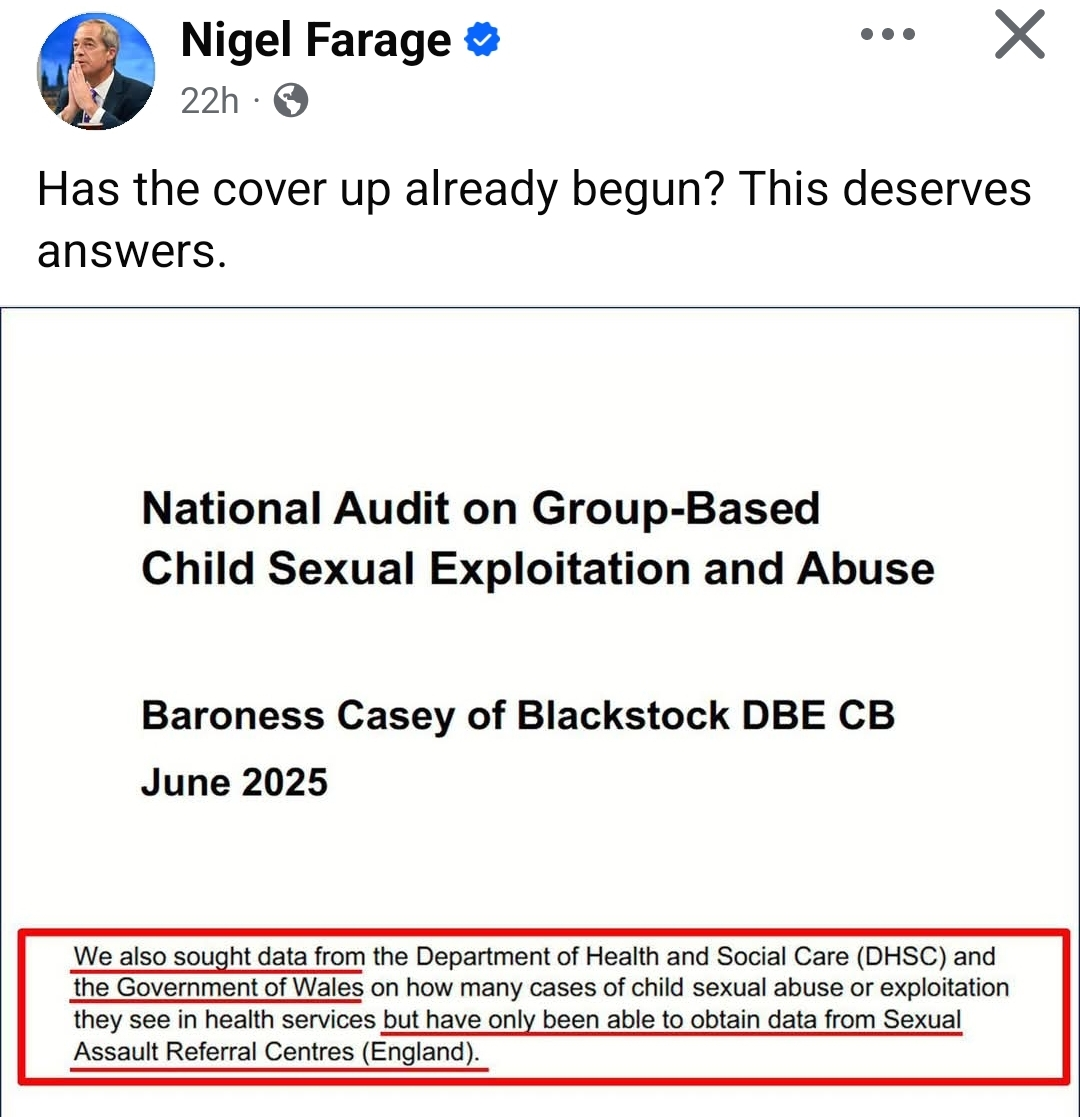1080x1117 pixels.
Task: Click the "June 2025" date text
Action: pyautogui.click(x=234, y=782)
